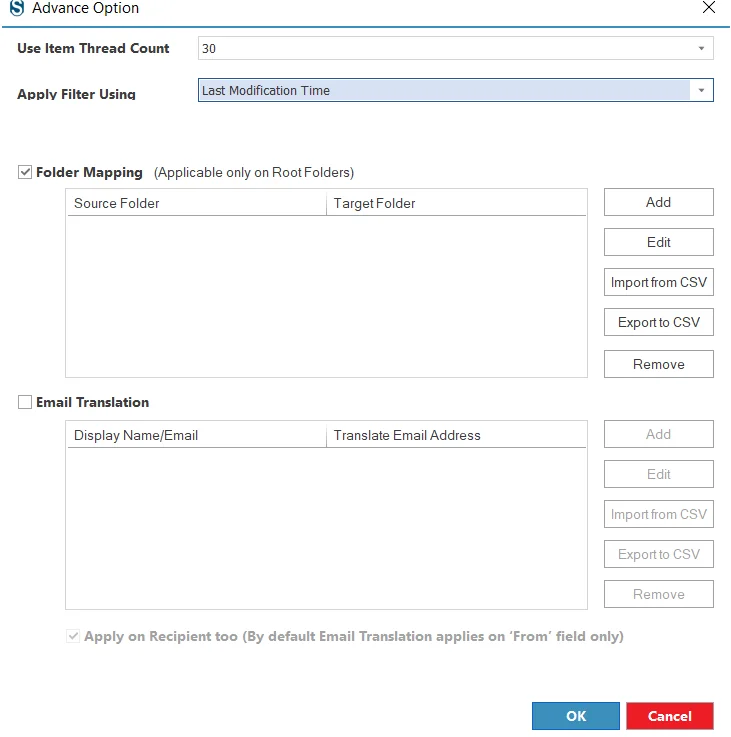Click the Shoviv app logo icon
The width and height of the screenshot is (731, 737).
(17, 8)
